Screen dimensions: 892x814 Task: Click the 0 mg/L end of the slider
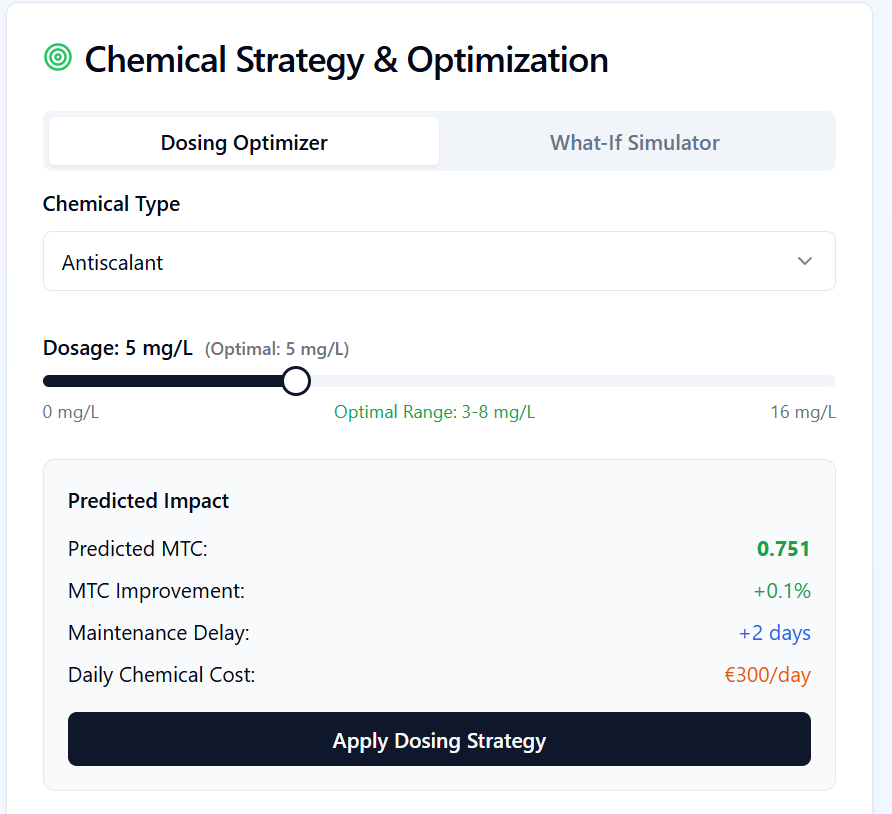pyautogui.click(x=71, y=411)
